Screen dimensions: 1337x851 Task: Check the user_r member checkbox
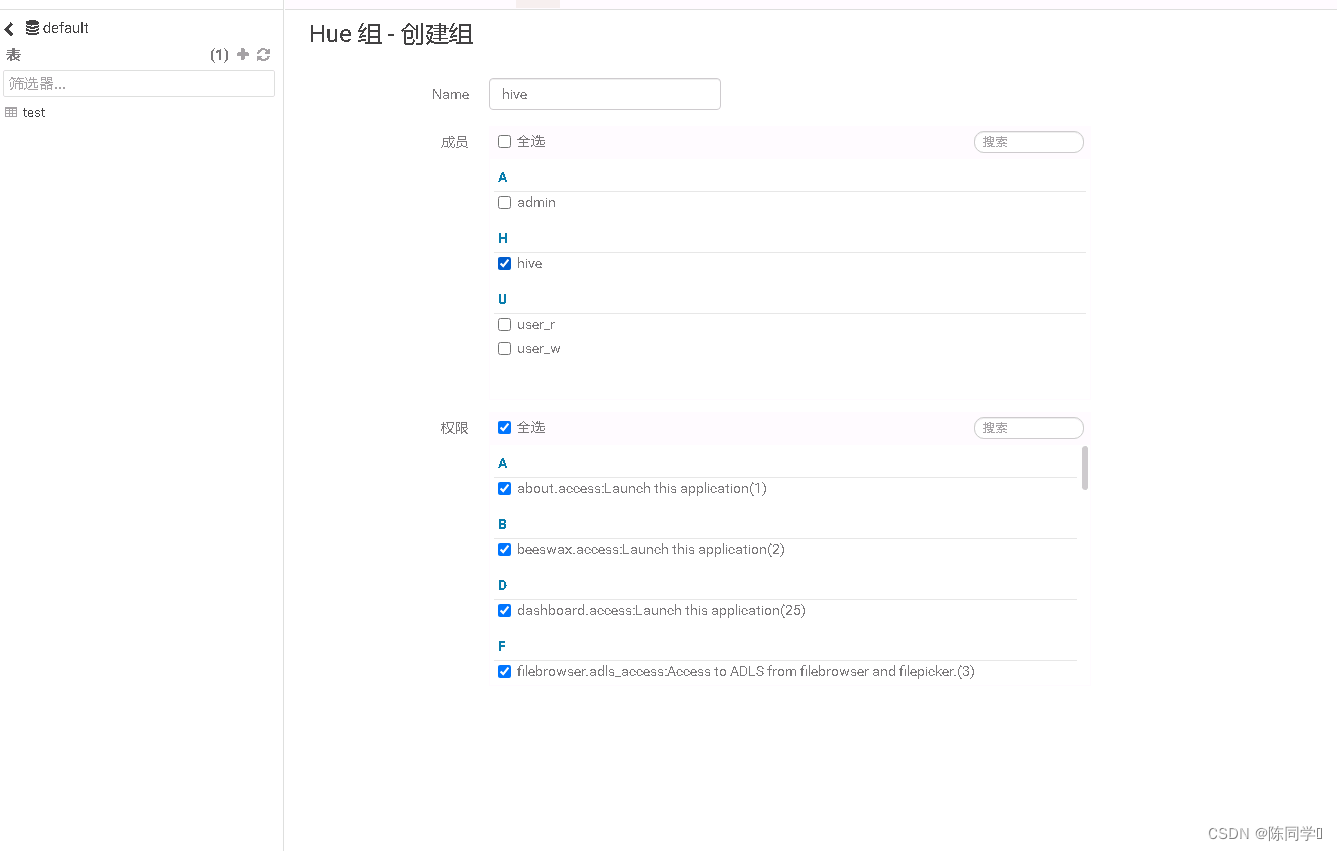click(x=504, y=325)
